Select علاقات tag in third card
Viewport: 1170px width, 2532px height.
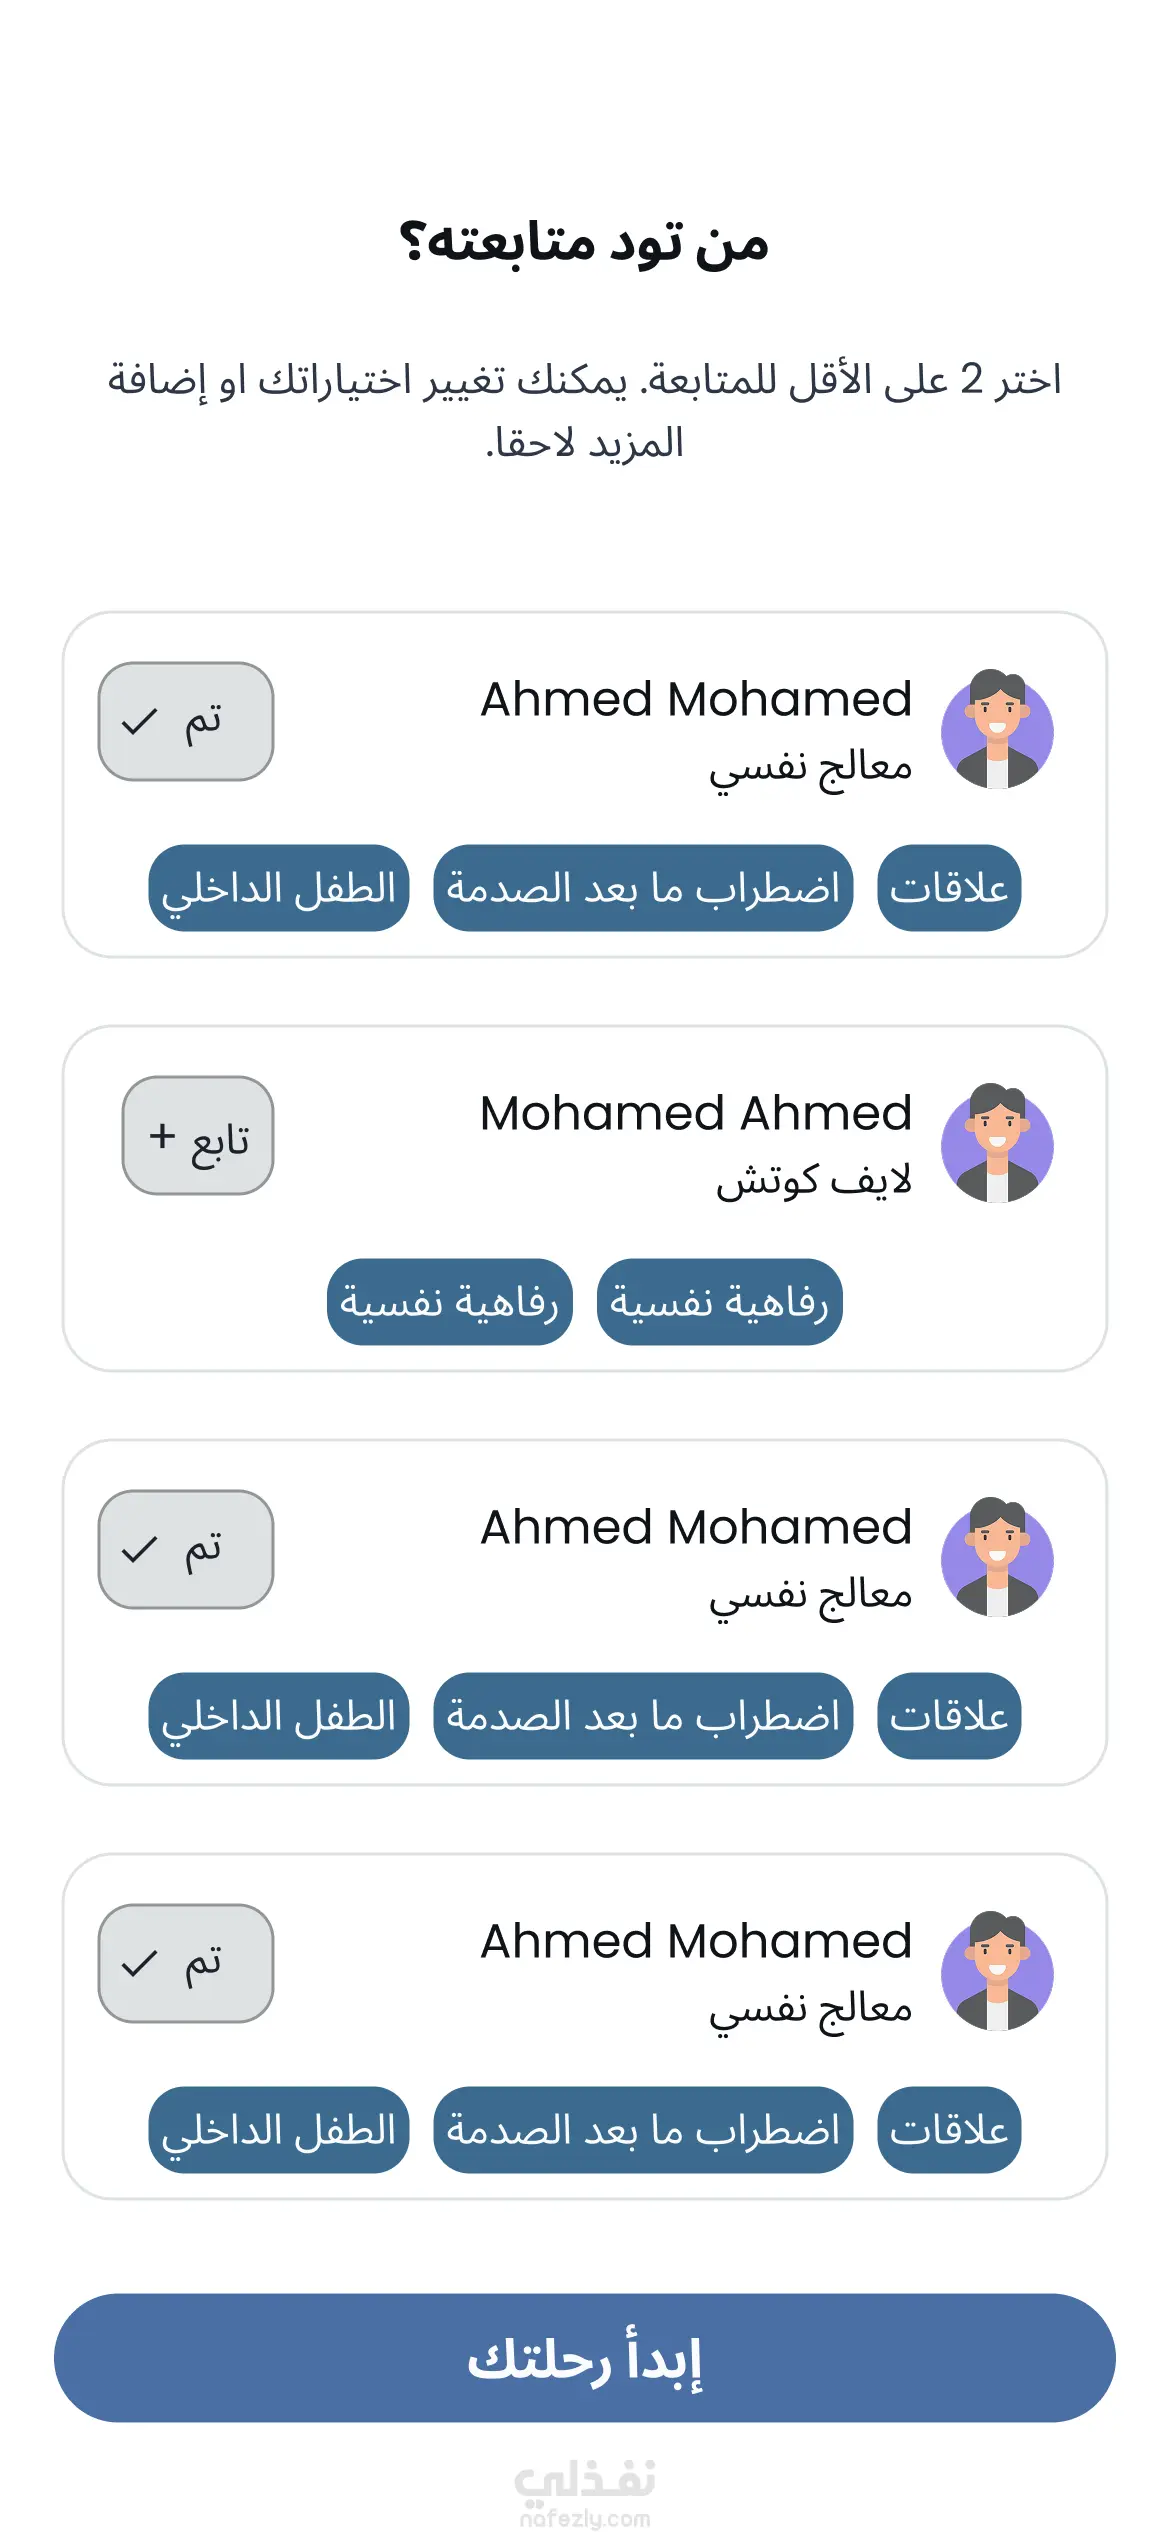(x=949, y=1716)
